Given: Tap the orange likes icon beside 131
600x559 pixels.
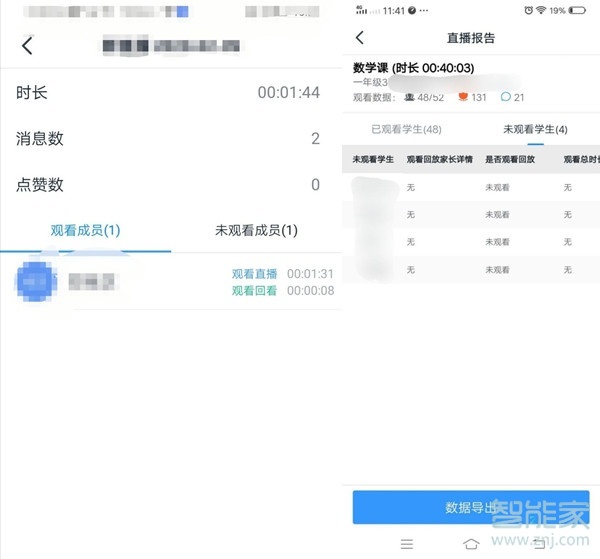Looking at the screenshot, I should 462,97.
